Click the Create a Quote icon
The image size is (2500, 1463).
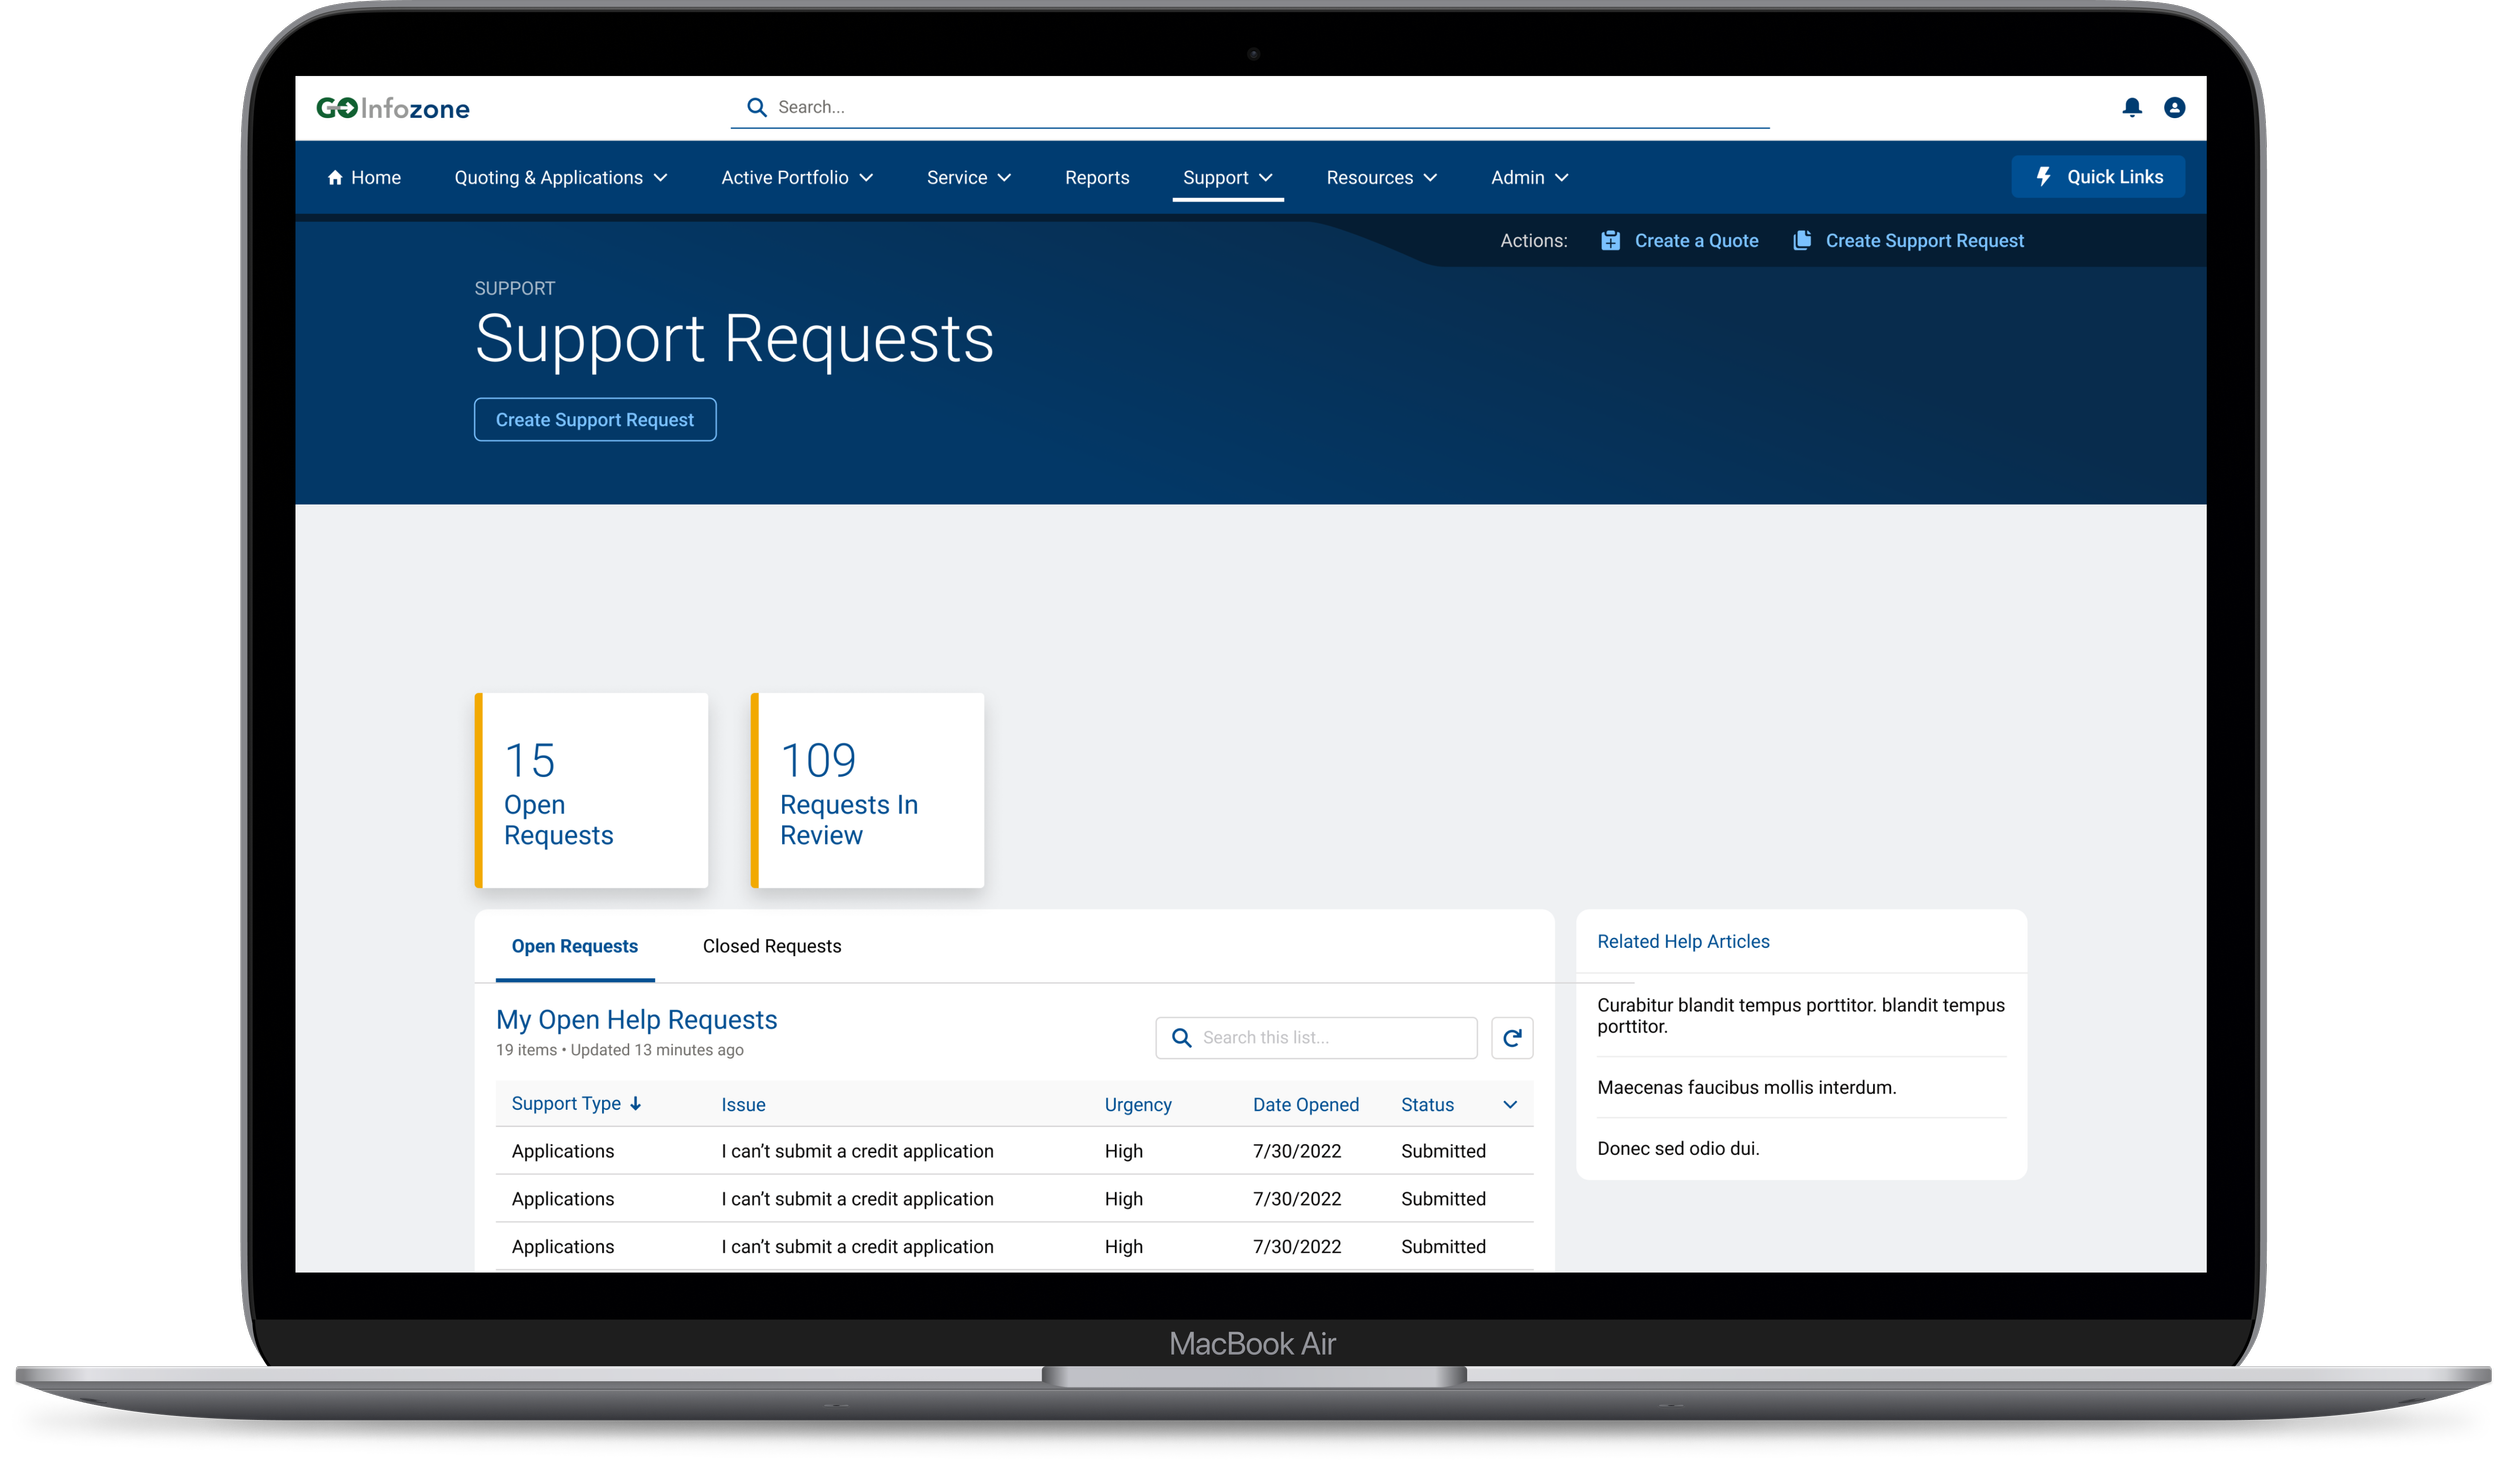1610,241
